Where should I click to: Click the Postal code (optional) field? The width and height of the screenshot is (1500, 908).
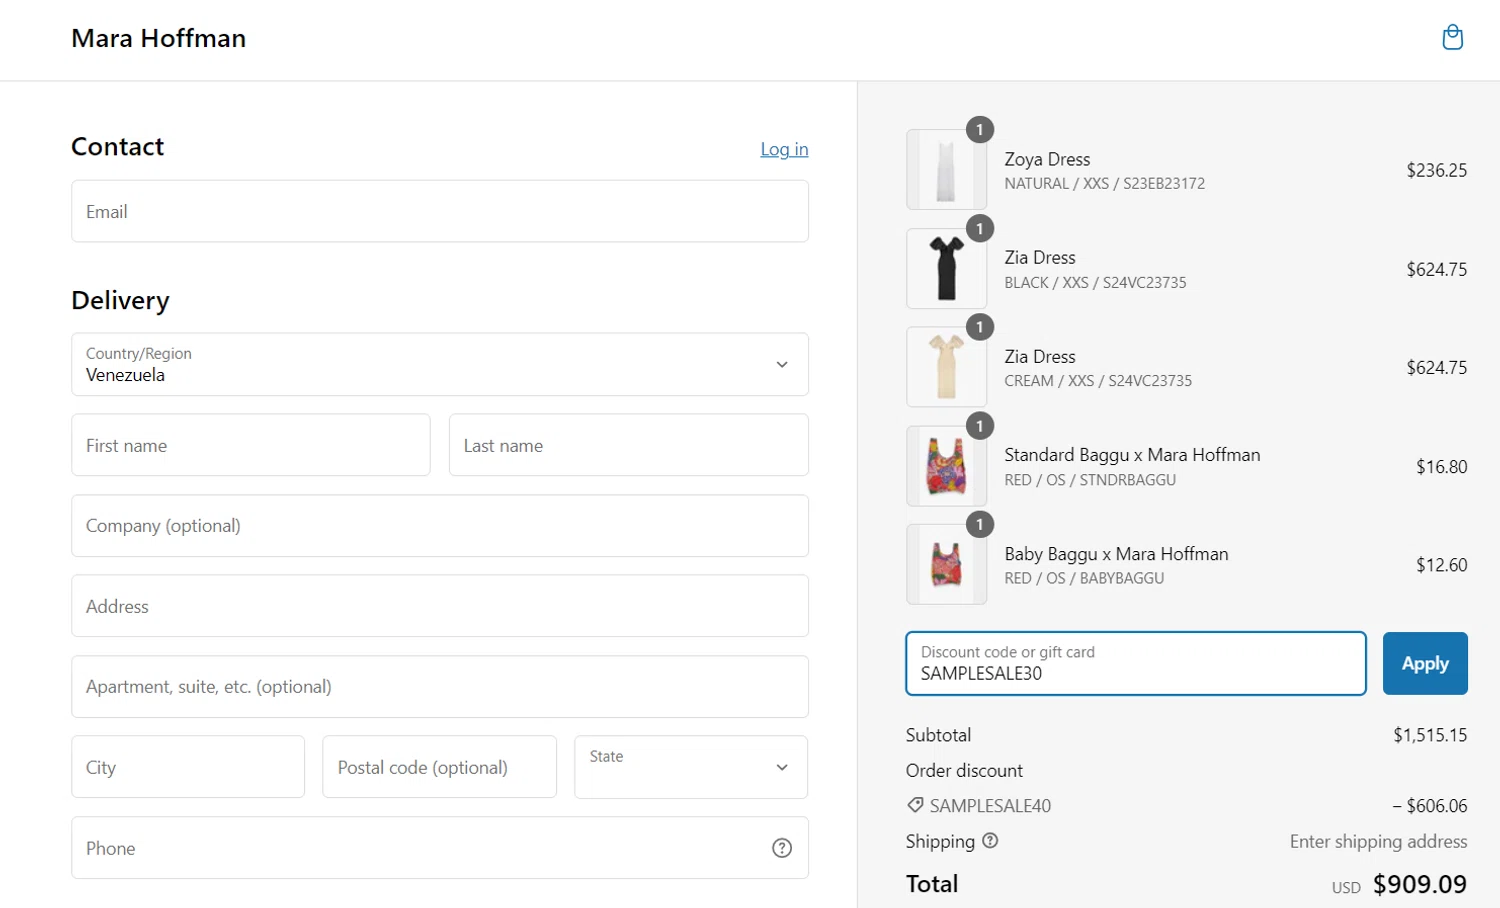coord(439,767)
